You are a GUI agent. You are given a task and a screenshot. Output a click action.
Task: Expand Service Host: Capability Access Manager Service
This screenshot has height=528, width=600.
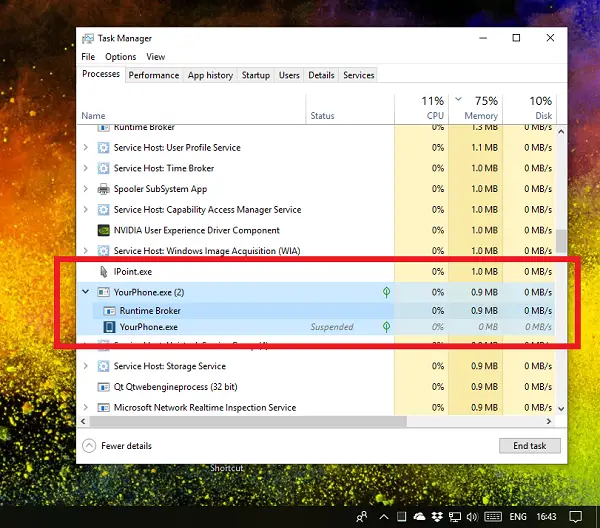pos(86,210)
